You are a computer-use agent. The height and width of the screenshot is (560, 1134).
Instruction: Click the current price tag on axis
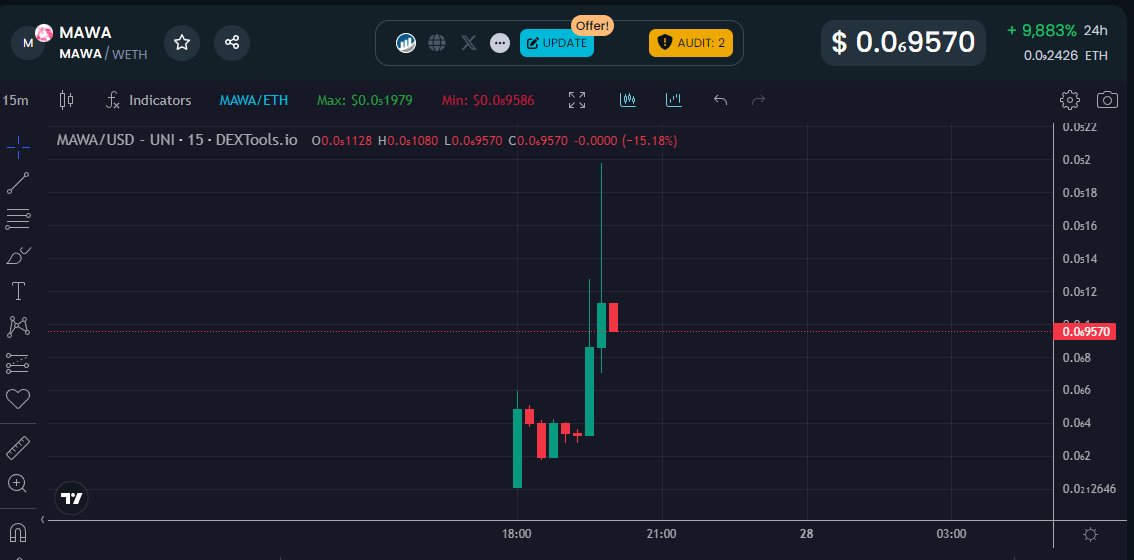coord(1085,331)
